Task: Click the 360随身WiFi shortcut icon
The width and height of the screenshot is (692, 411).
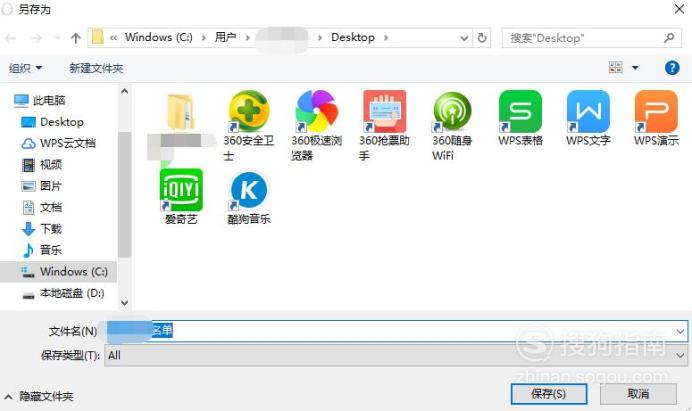Action: pyautogui.click(x=452, y=112)
